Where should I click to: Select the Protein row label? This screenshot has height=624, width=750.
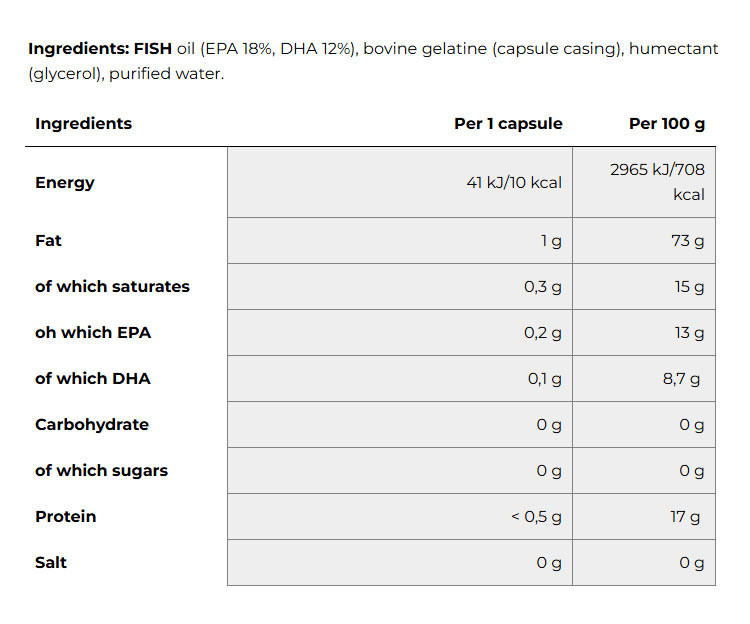tap(66, 516)
